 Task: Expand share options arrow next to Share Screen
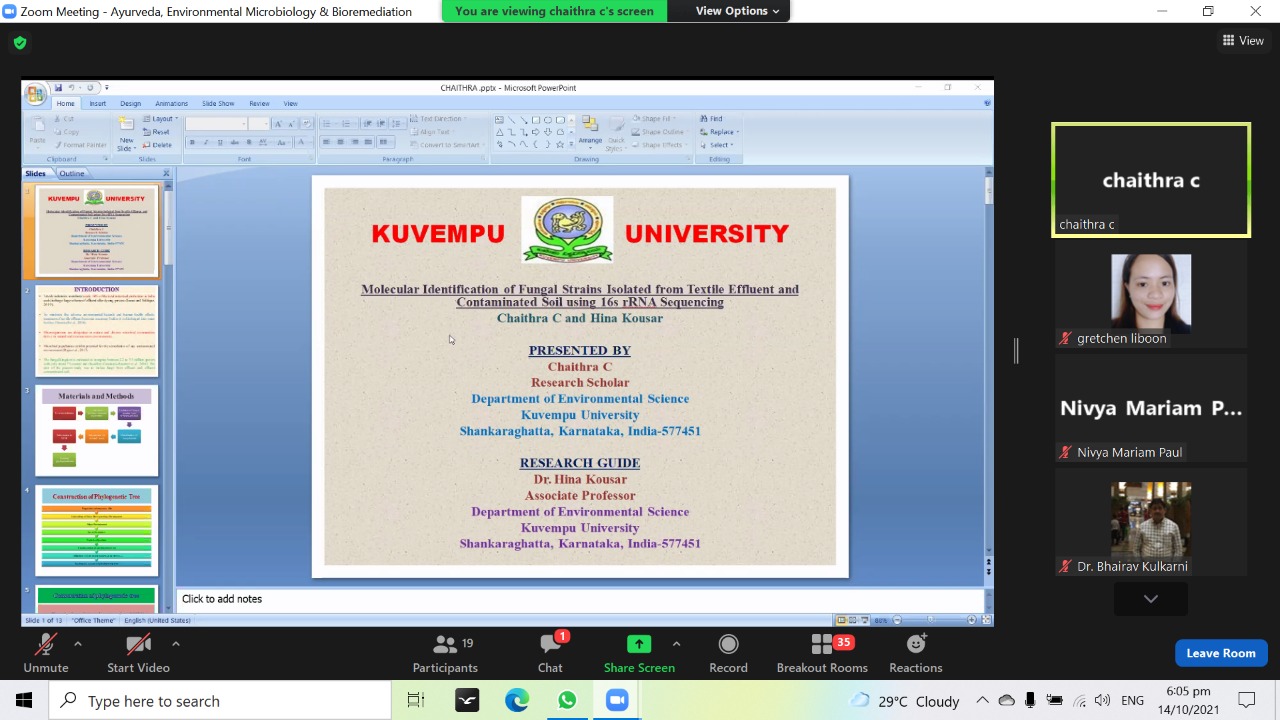pyautogui.click(x=676, y=644)
